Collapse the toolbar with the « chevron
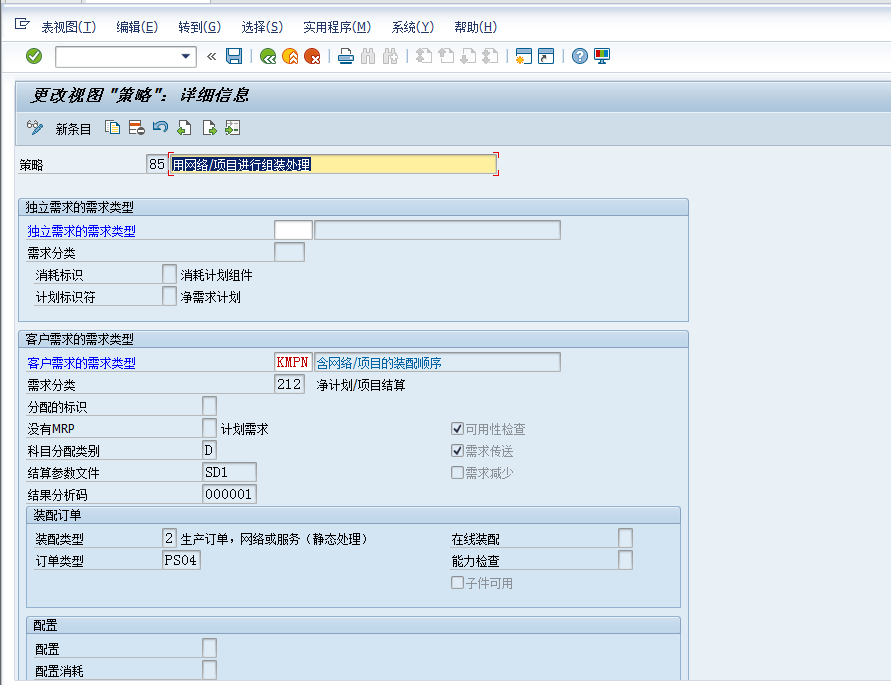Screen dimensions: 891x685 pyautogui.click(x=210, y=57)
